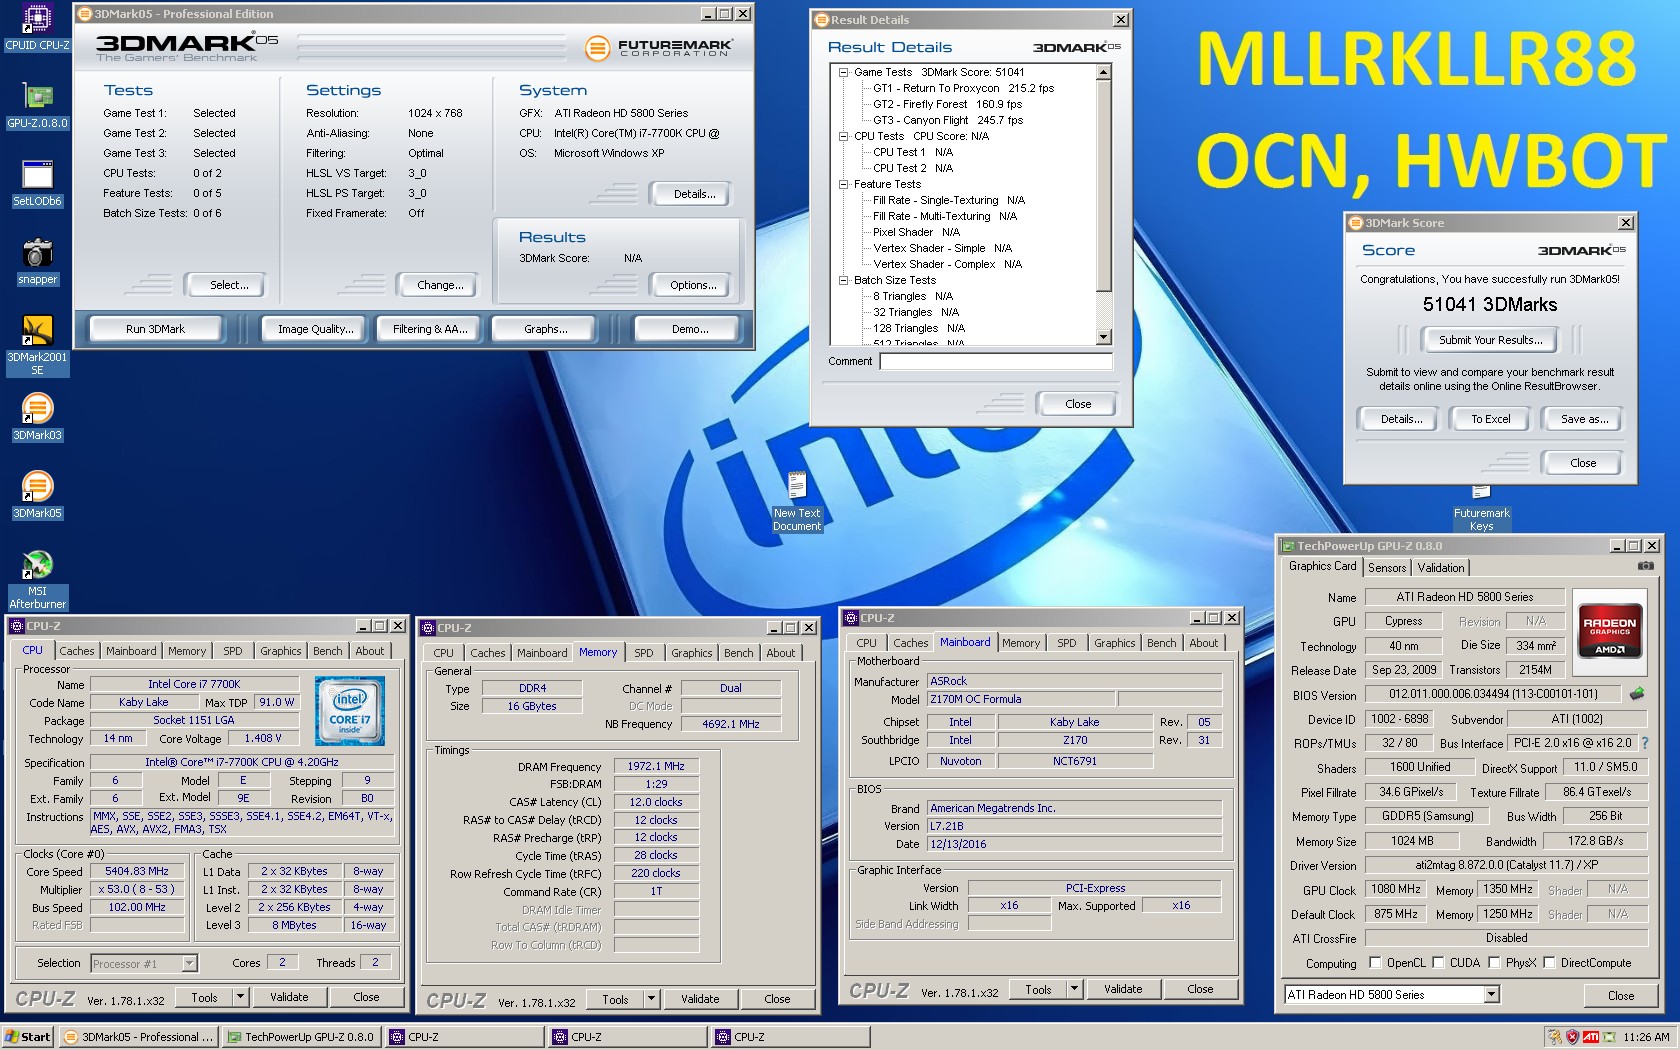
Task: Collapse the CPU Tests tree node
Action: (x=843, y=136)
